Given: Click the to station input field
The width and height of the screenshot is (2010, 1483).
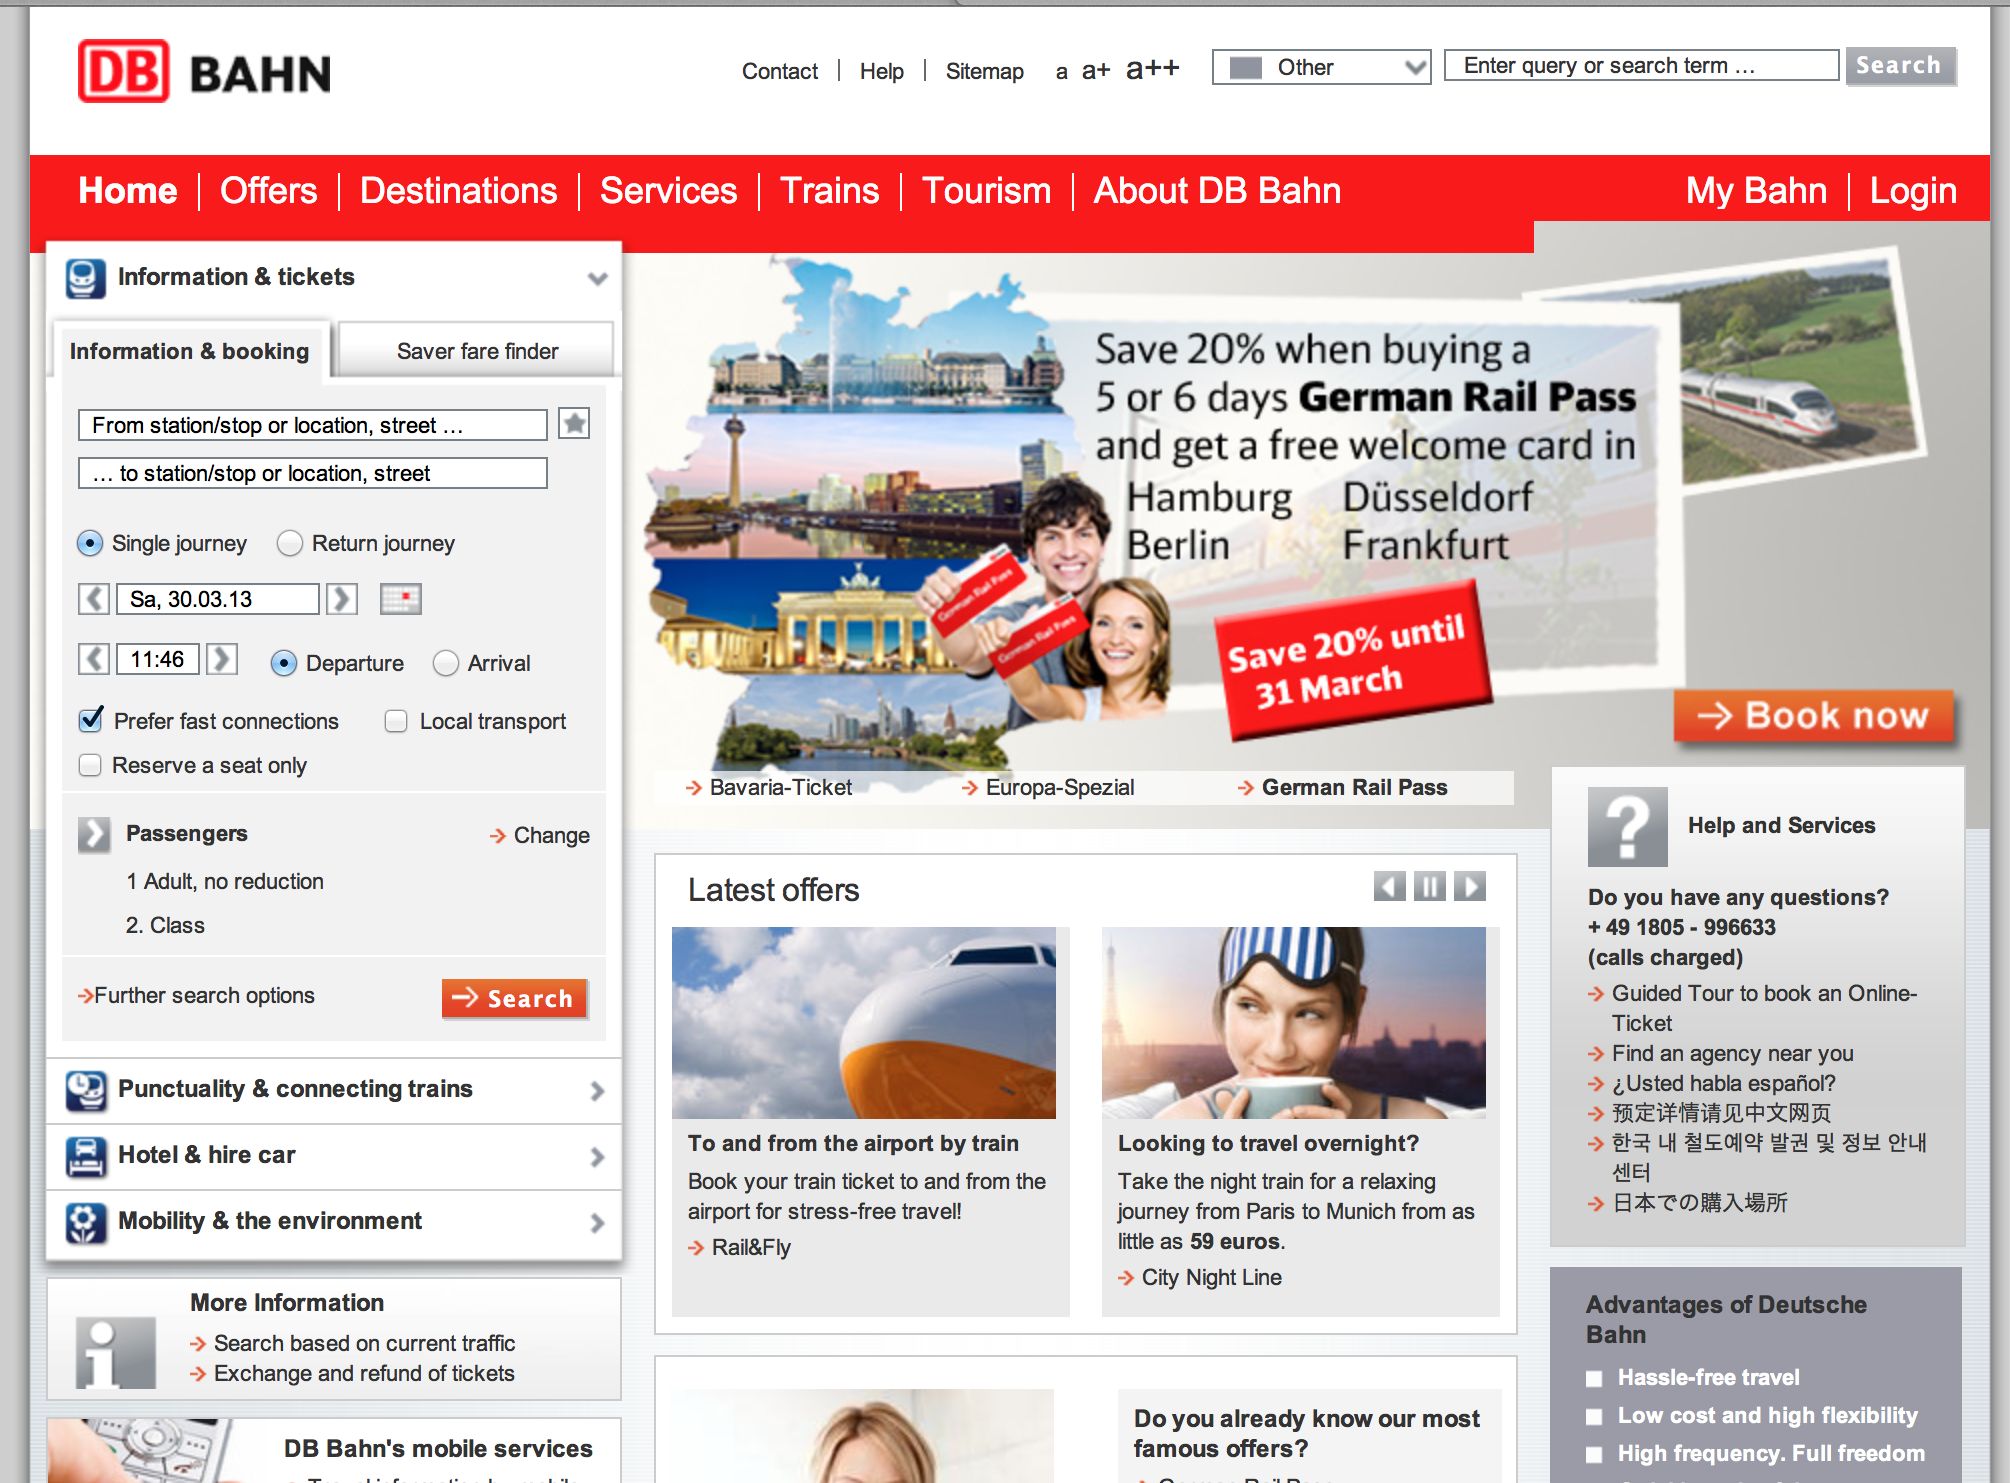Looking at the screenshot, I should 313,473.
